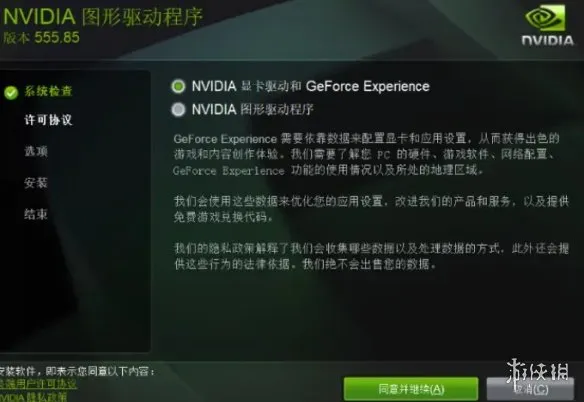Screen dimensions: 584x402
Task: Open the 许可协议 step in sidebar
Action: (48, 120)
